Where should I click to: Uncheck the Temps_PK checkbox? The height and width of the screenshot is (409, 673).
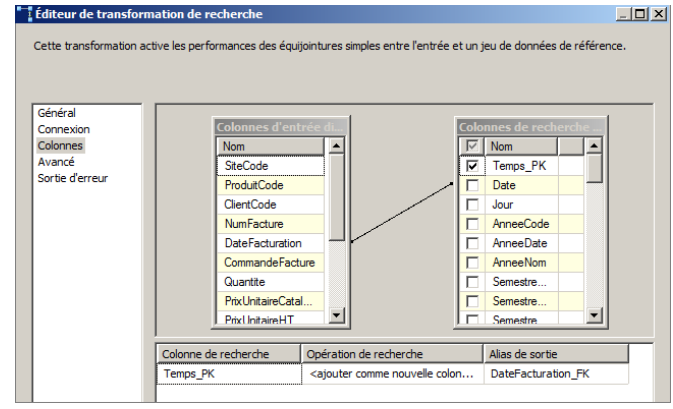pyautogui.click(x=472, y=166)
